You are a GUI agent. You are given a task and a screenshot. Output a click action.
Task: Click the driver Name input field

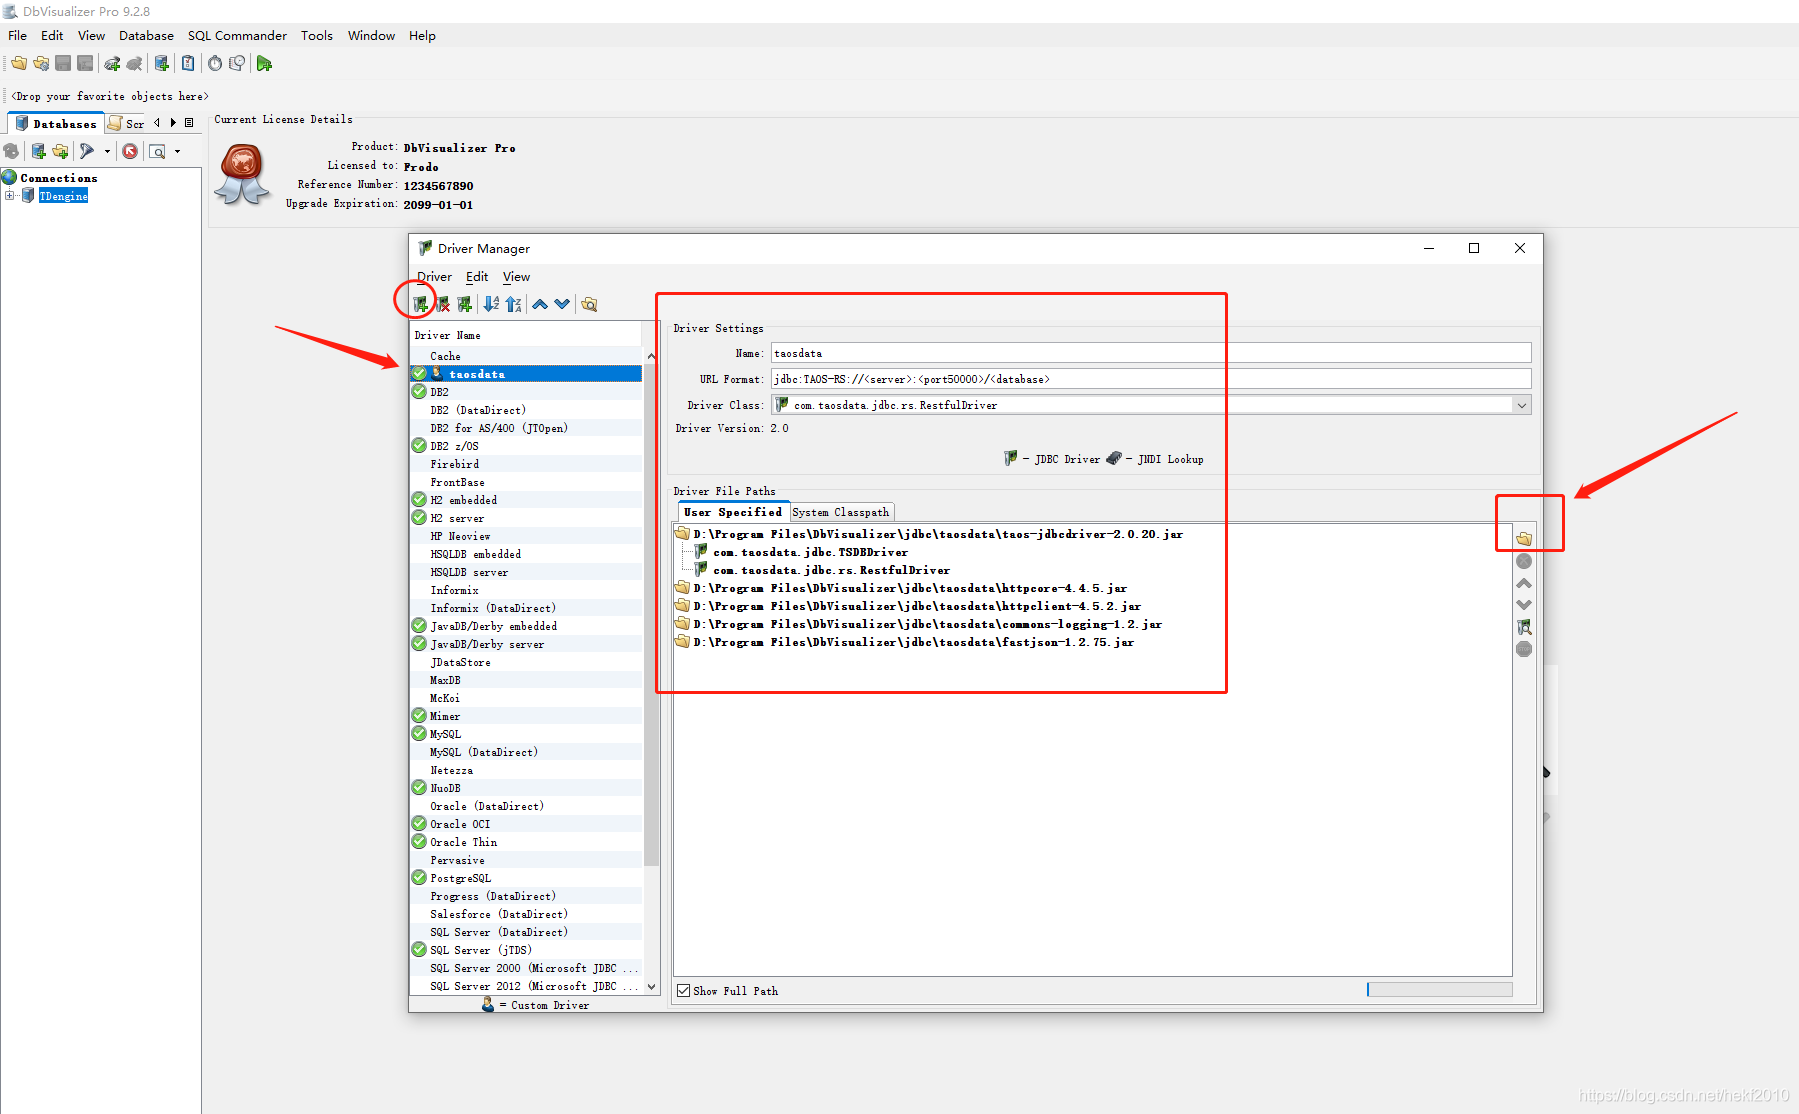pyautogui.click(x=1150, y=353)
